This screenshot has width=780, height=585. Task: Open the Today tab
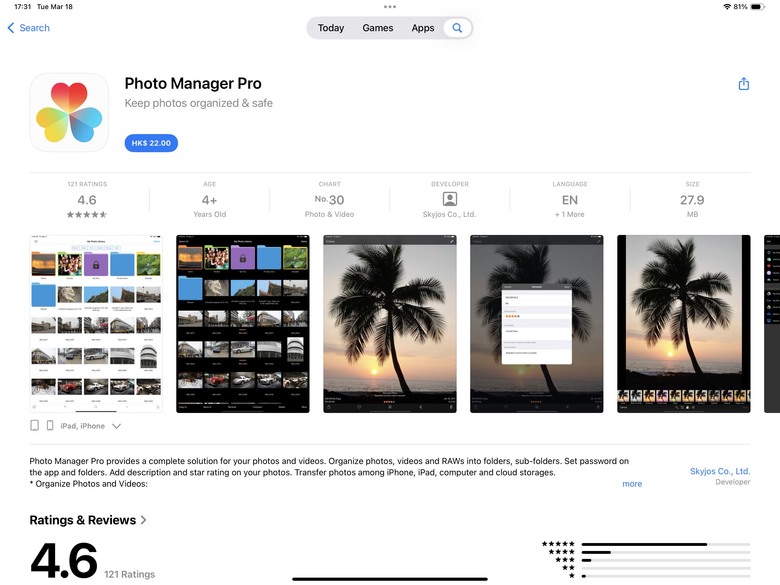pos(331,28)
